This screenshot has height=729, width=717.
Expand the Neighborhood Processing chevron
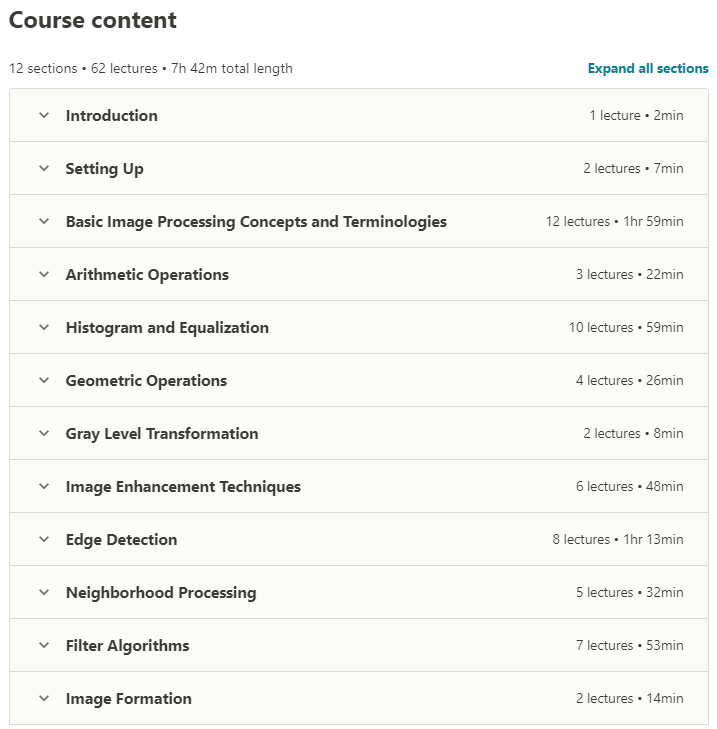tap(44, 592)
